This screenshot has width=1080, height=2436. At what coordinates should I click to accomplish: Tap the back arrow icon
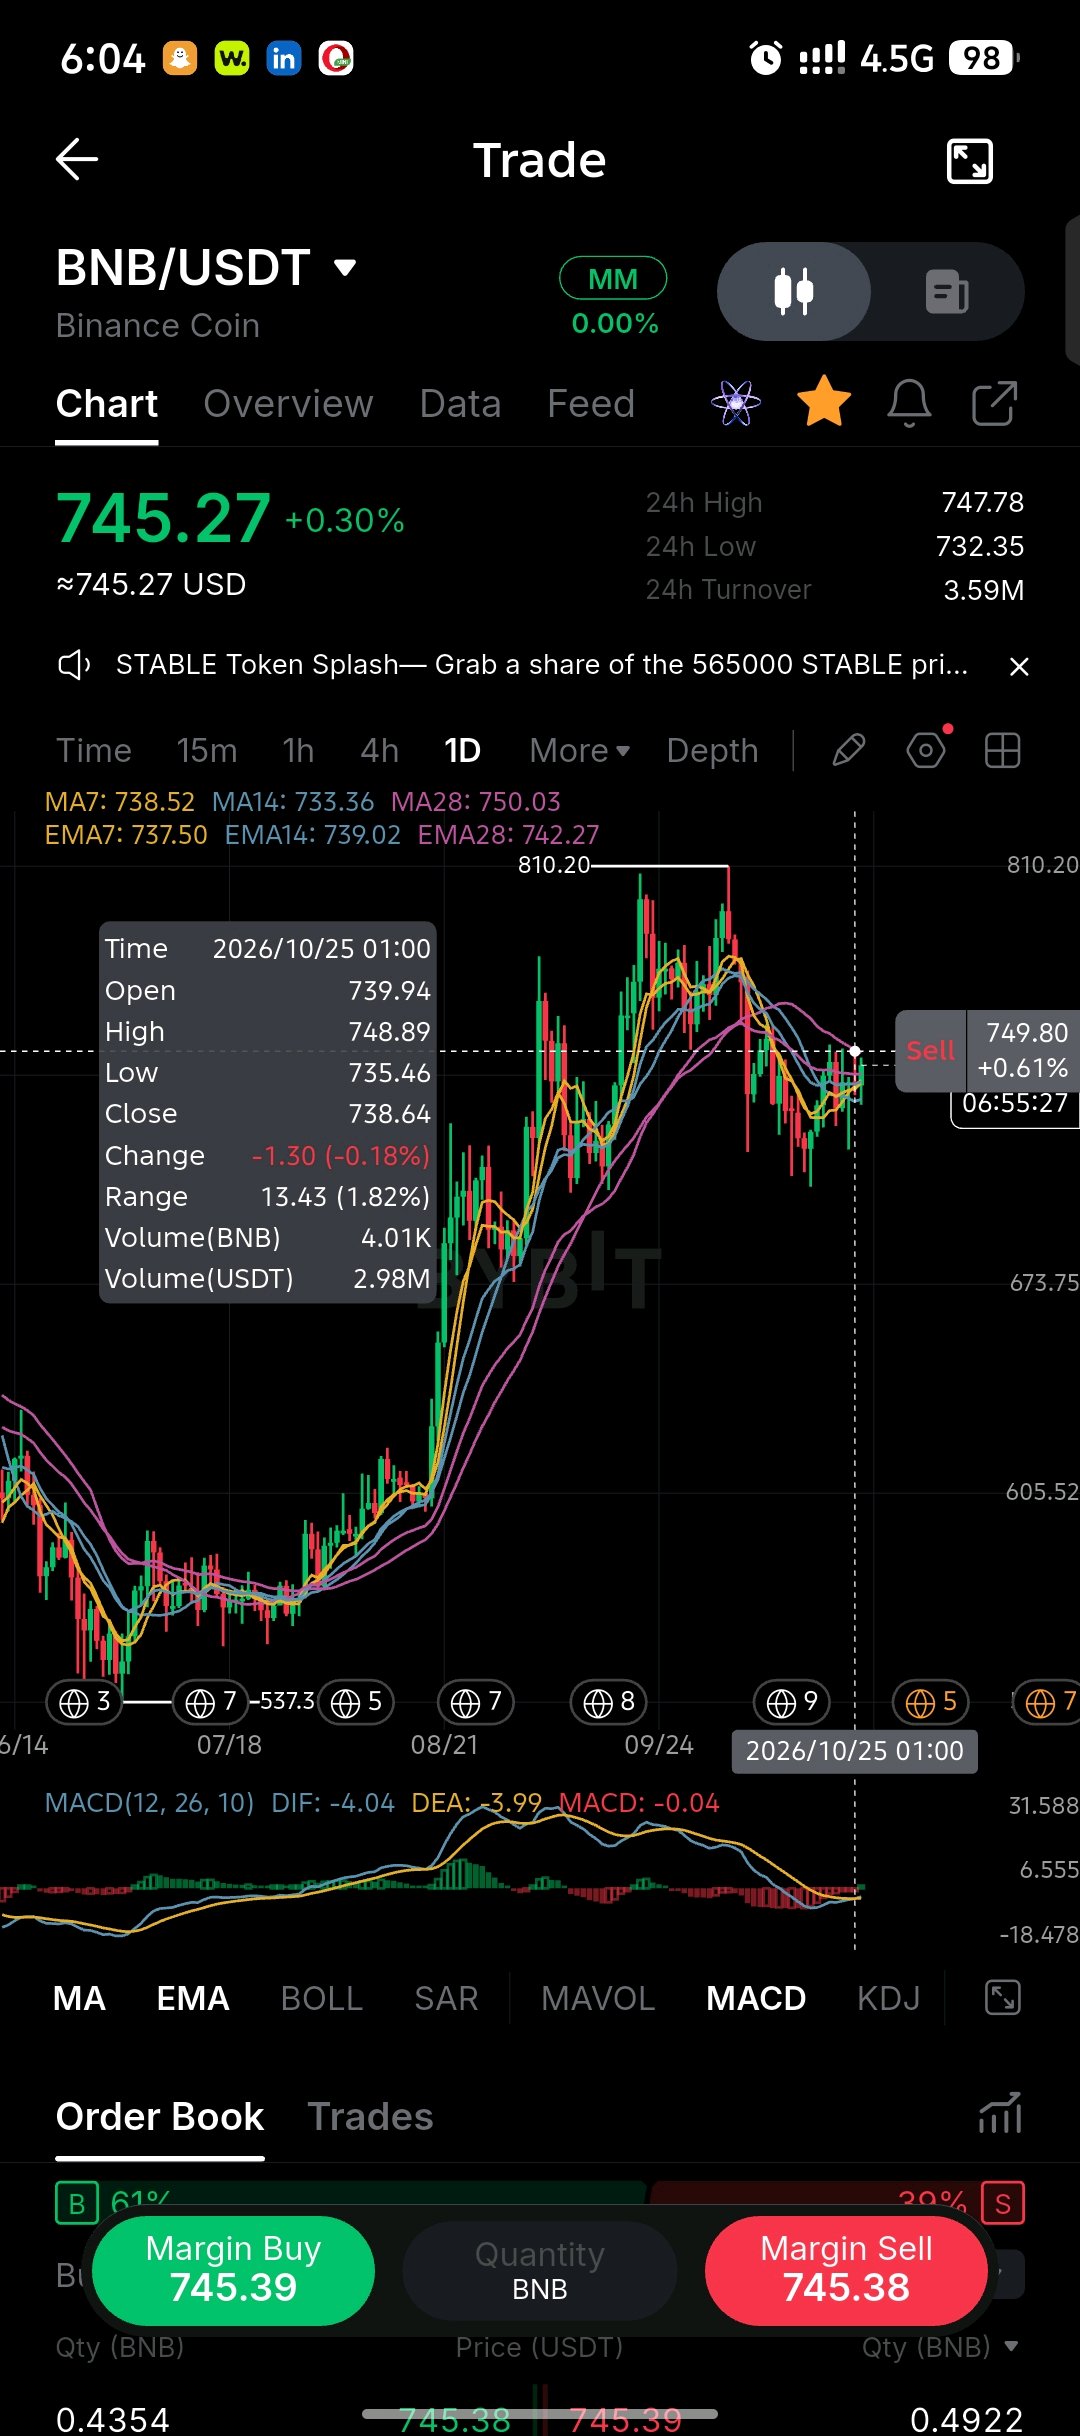(76, 159)
